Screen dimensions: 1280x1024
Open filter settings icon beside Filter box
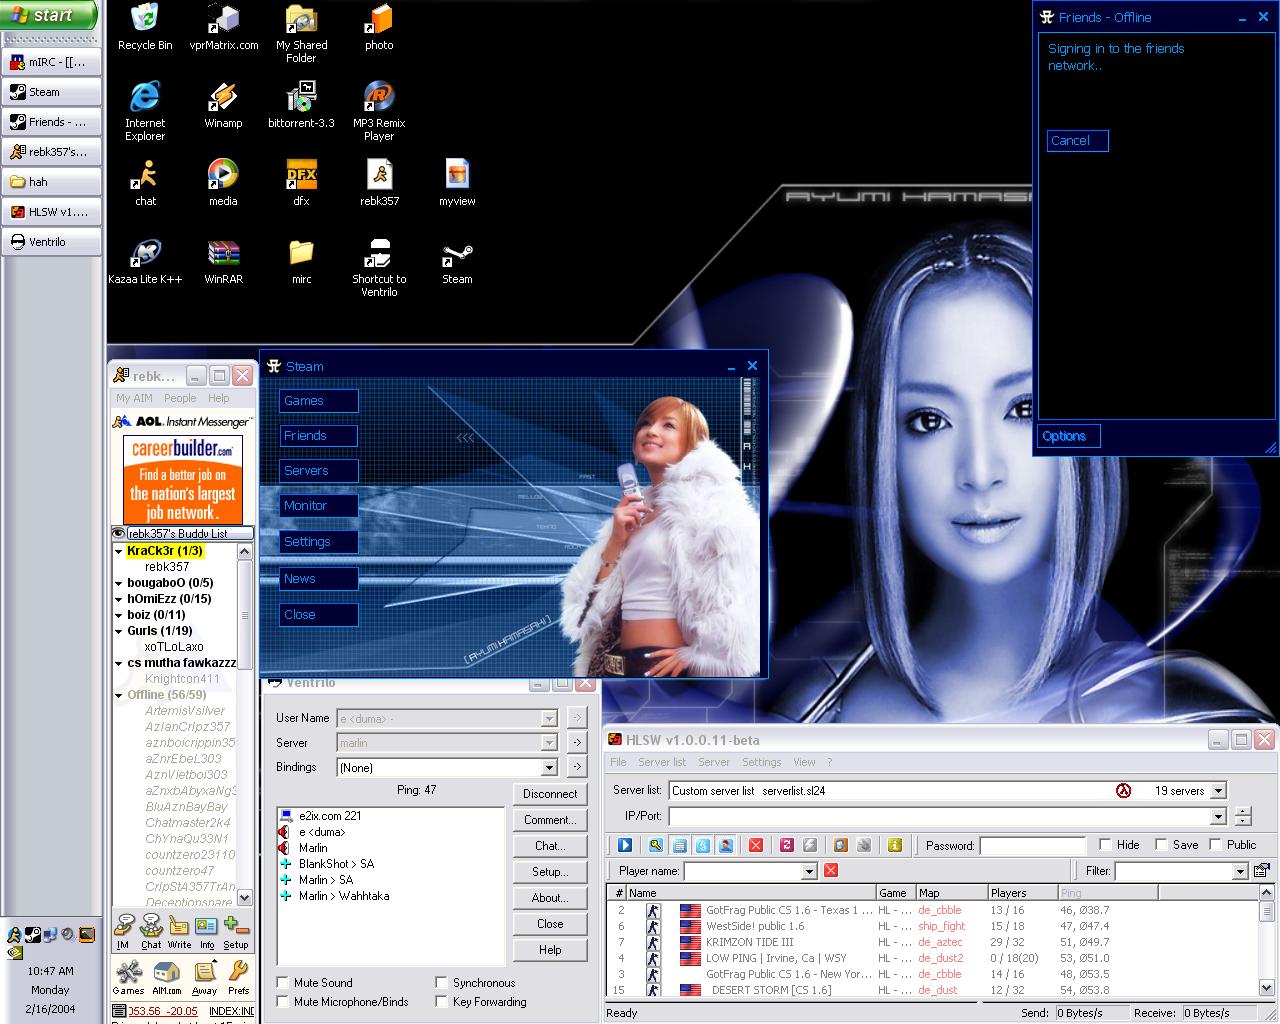point(1261,871)
